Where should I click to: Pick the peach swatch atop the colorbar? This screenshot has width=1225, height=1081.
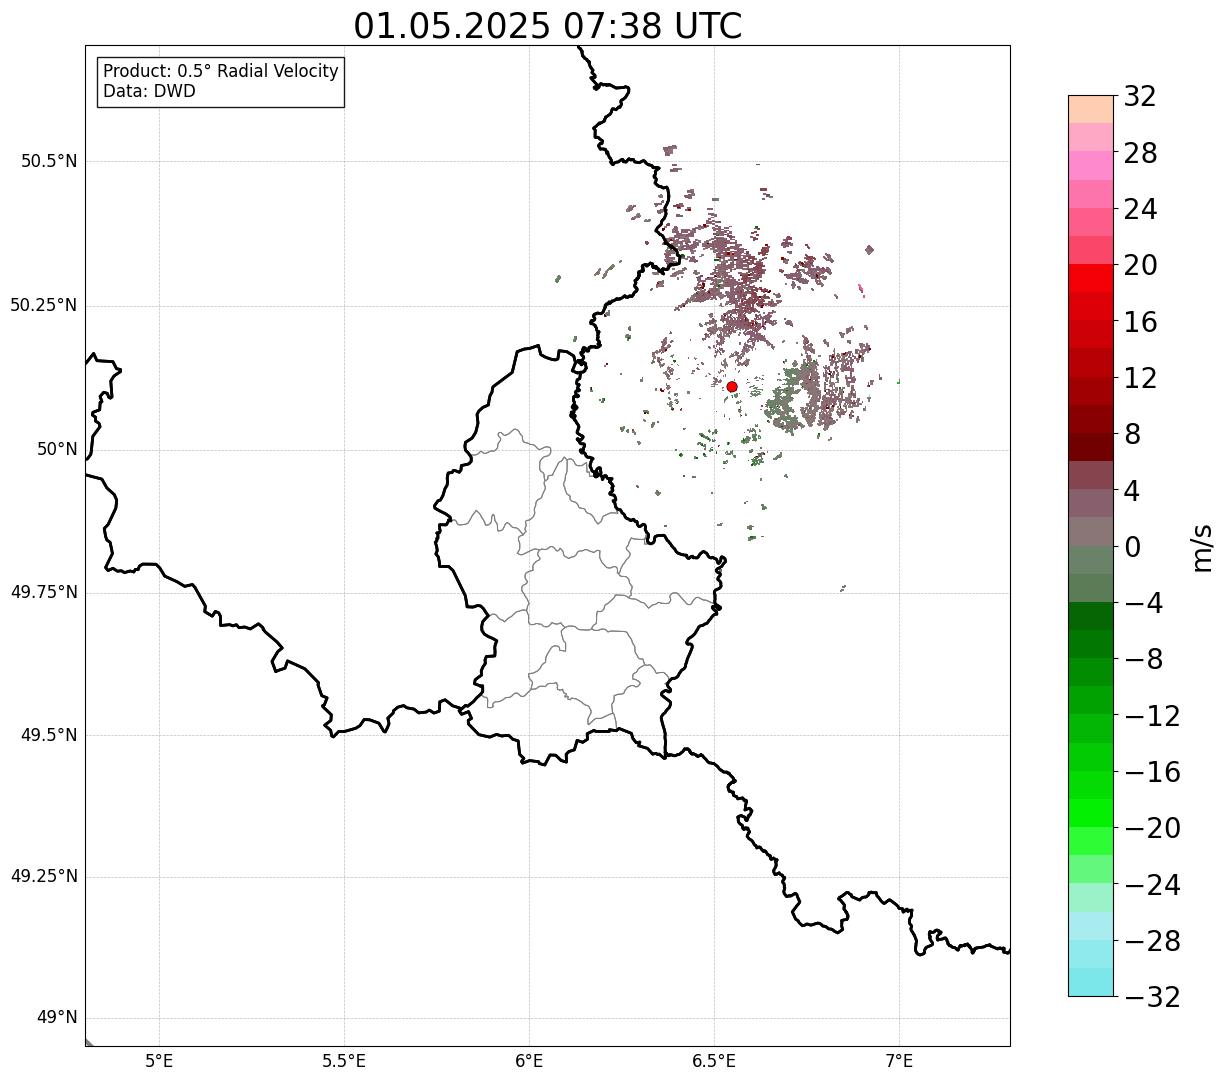click(x=1091, y=109)
